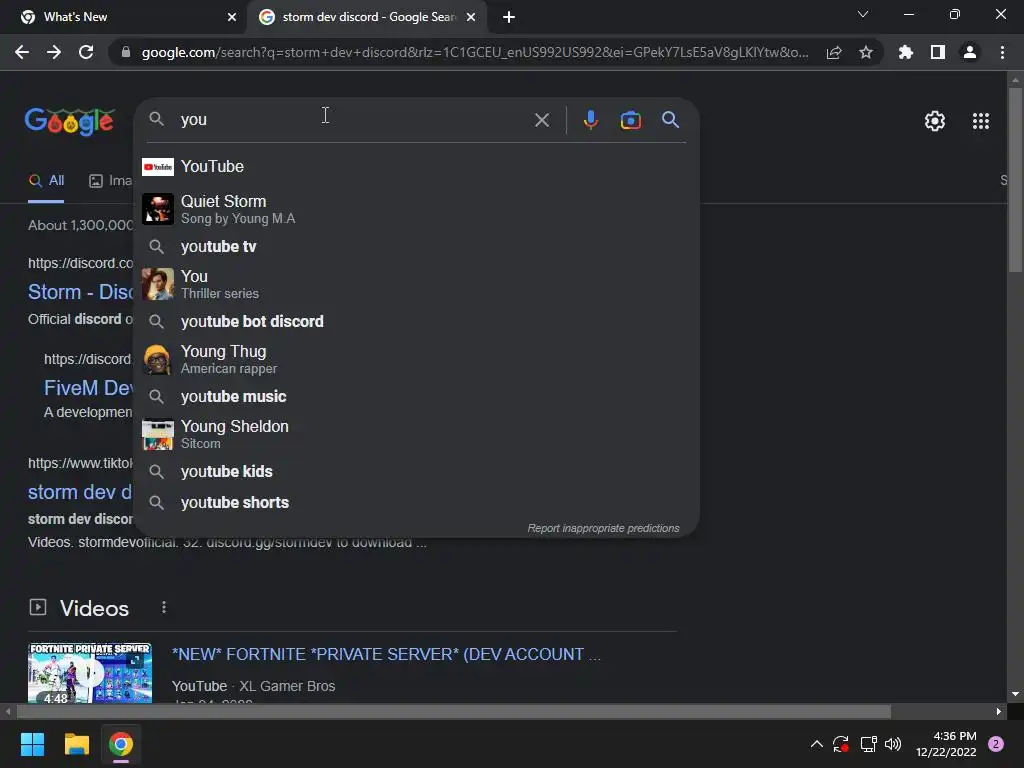Select the You thriller series suggestion
The height and width of the screenshot is (768, 1024).
pyautogui.click(x=416, y=284)
